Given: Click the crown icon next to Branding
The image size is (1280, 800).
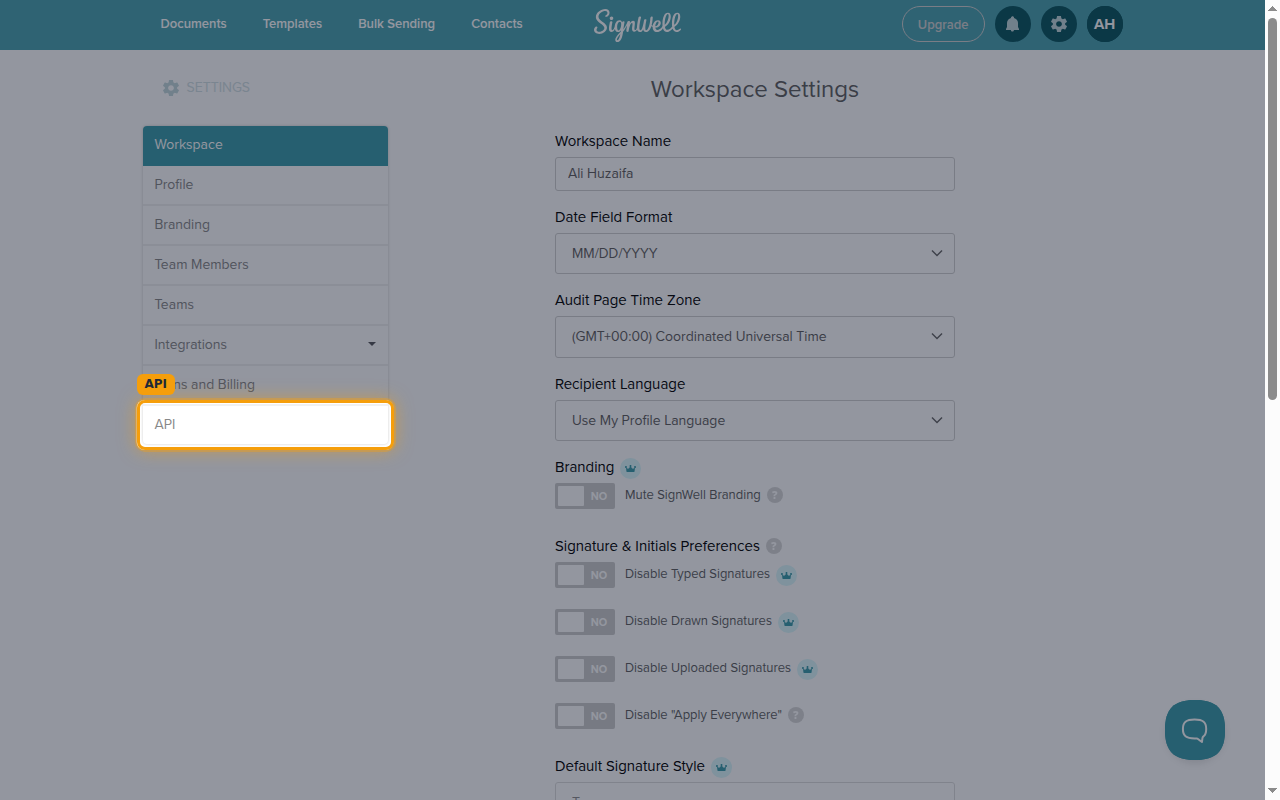Looking at the screenshot, I should (x=630, y=468).
